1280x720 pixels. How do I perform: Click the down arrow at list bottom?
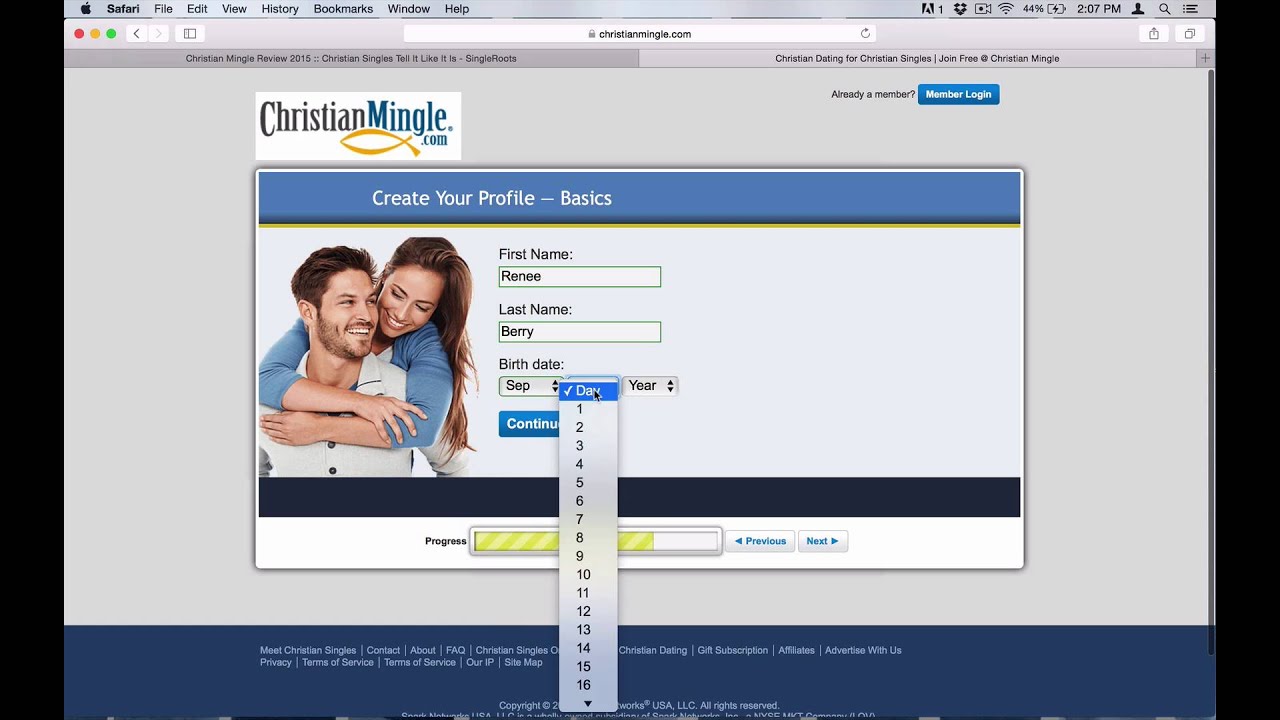pyautogui.click(x=588, y=704)
